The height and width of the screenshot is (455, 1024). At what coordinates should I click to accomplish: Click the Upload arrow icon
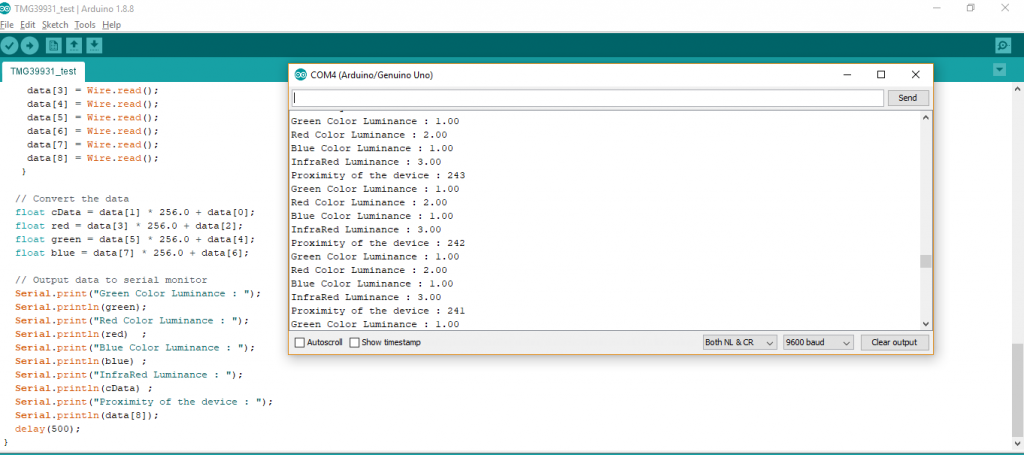[30, 45]
